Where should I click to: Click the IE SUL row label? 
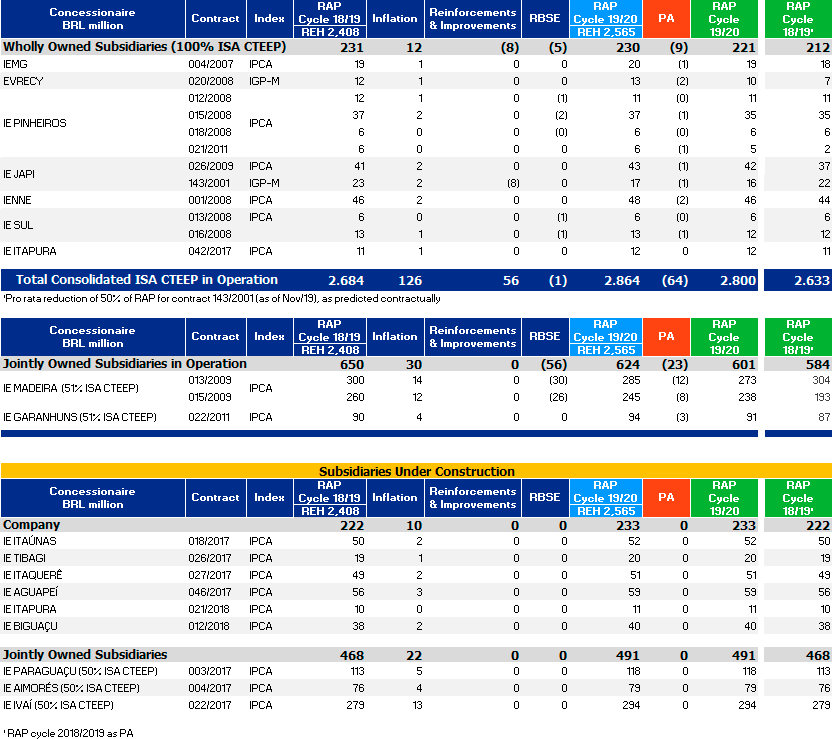pos(18,225)
